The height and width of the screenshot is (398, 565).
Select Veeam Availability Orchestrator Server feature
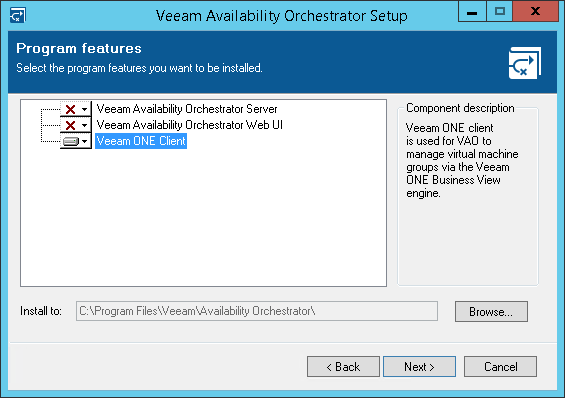(x=187, y=109)
